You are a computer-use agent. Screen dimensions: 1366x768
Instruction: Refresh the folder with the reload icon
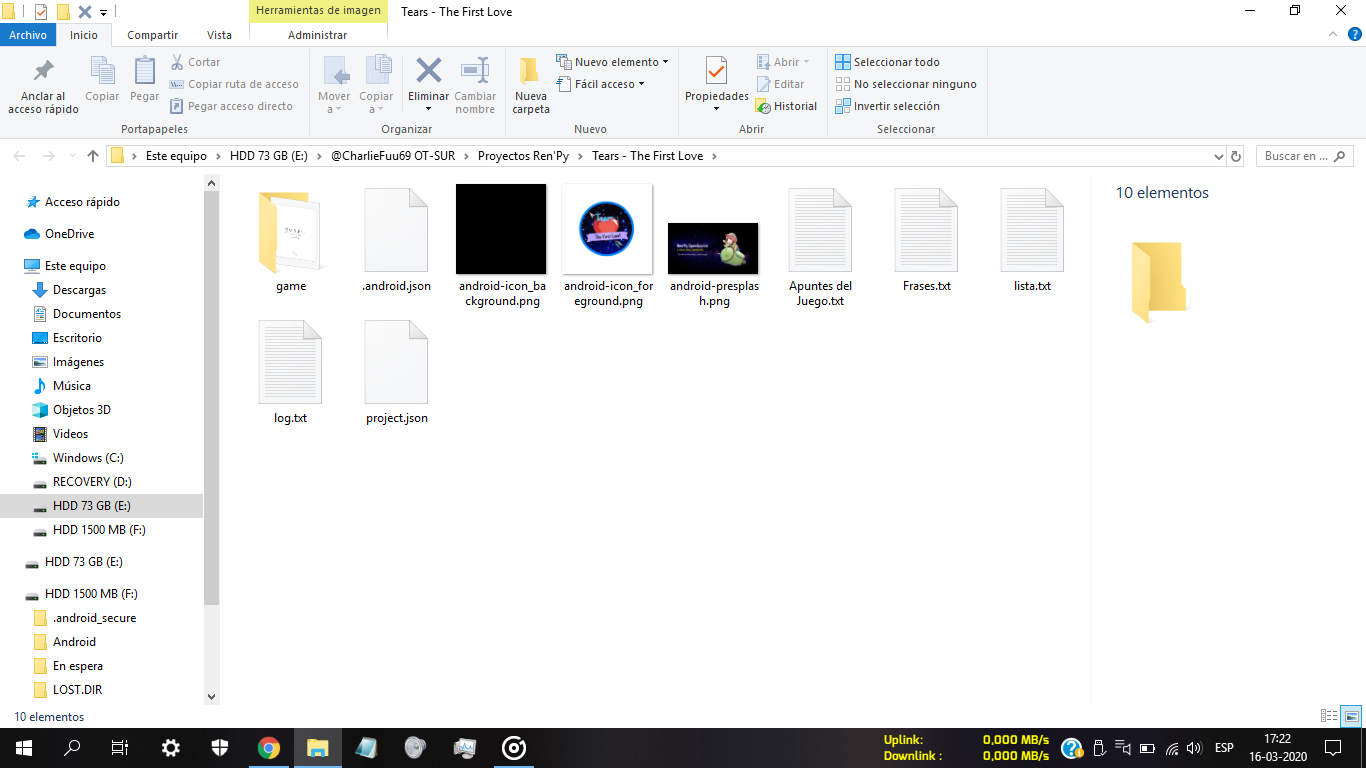point(1236,156)
